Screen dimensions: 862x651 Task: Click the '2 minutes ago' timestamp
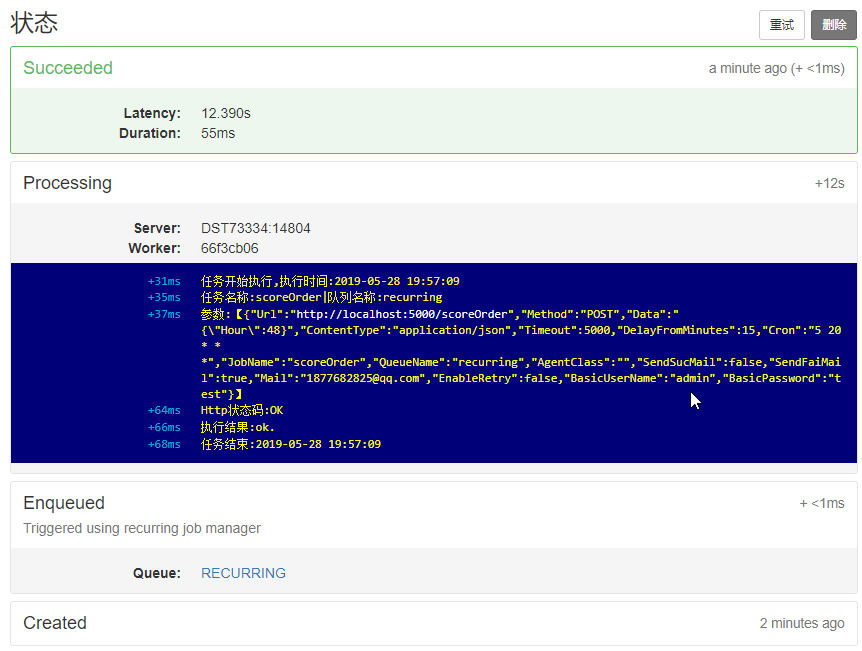[x=801, y=623]
